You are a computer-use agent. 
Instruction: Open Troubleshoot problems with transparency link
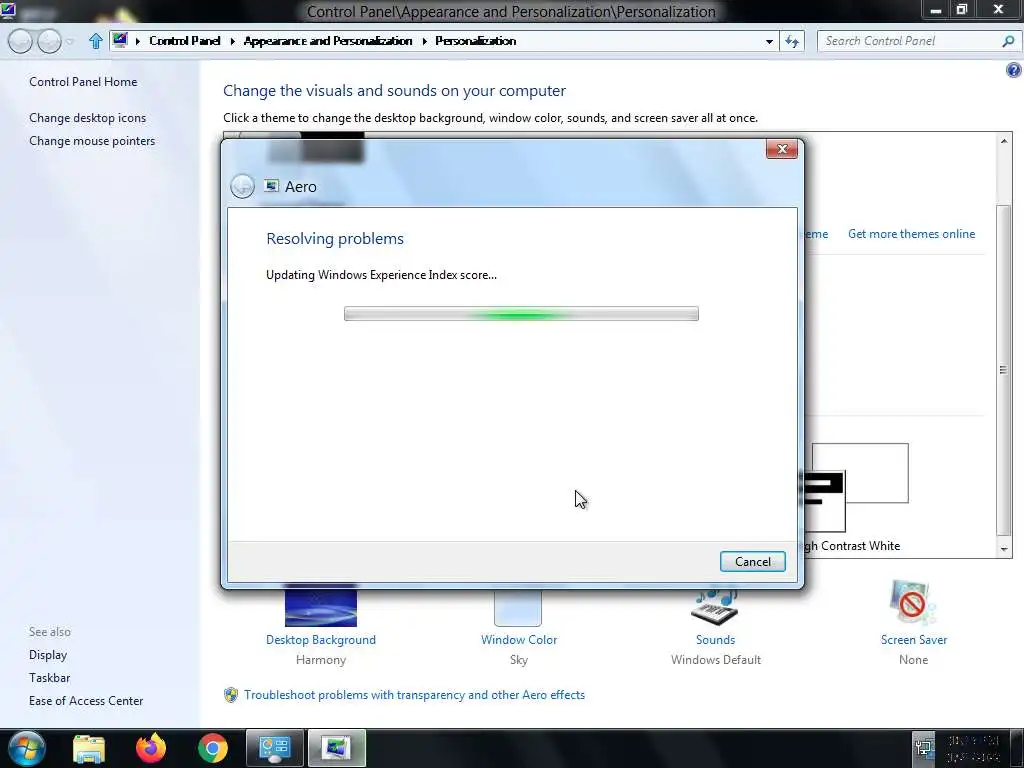click(x=414, y=695)
